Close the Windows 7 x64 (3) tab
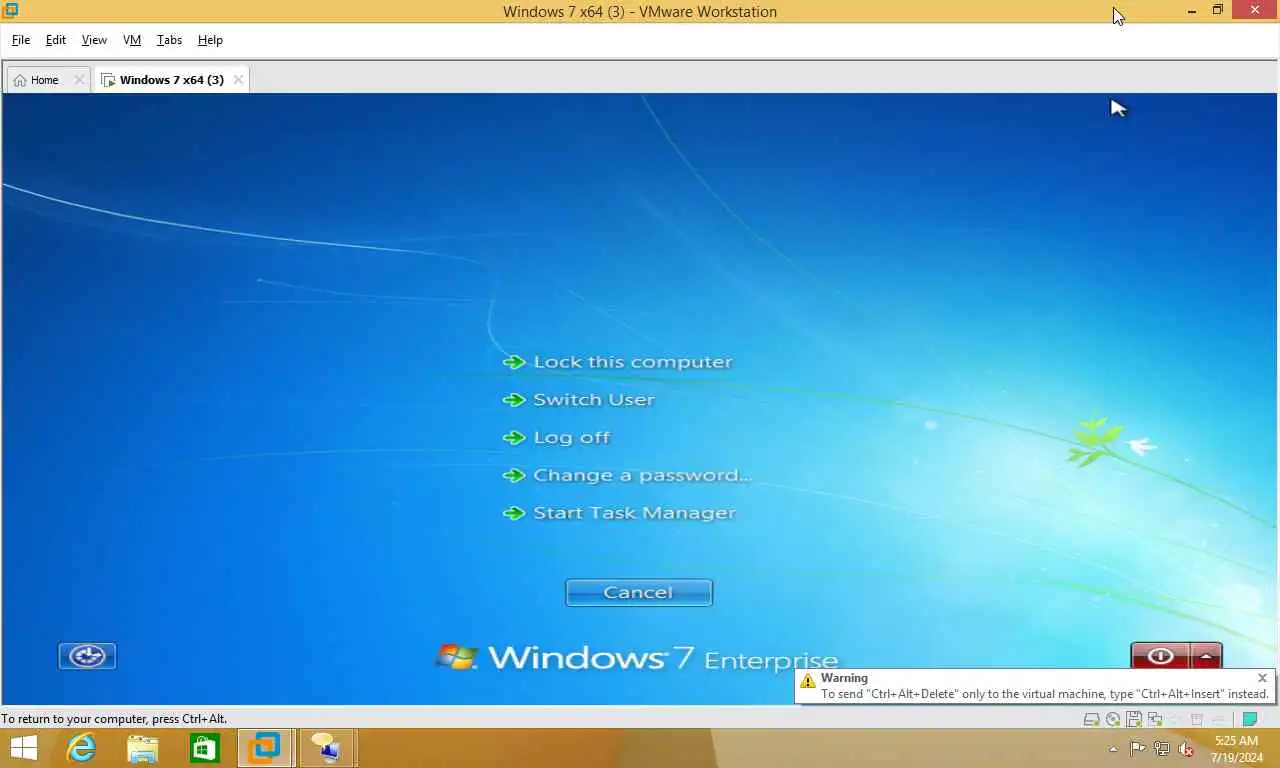 [238, 80]
